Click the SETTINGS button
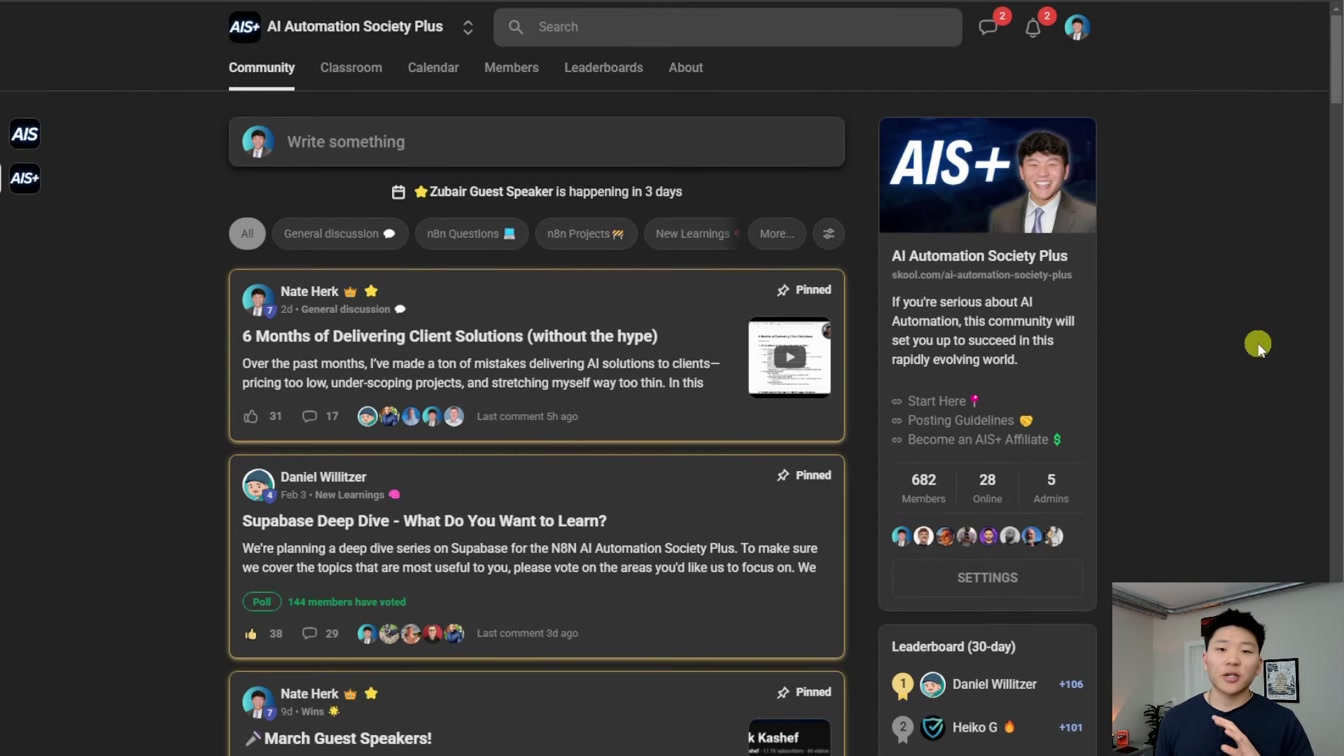1344x756 pixels. (987, 578)
